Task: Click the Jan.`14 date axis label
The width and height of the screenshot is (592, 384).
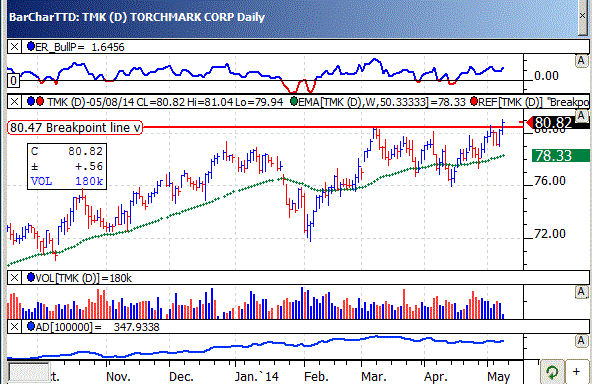Action: [256, 376]
